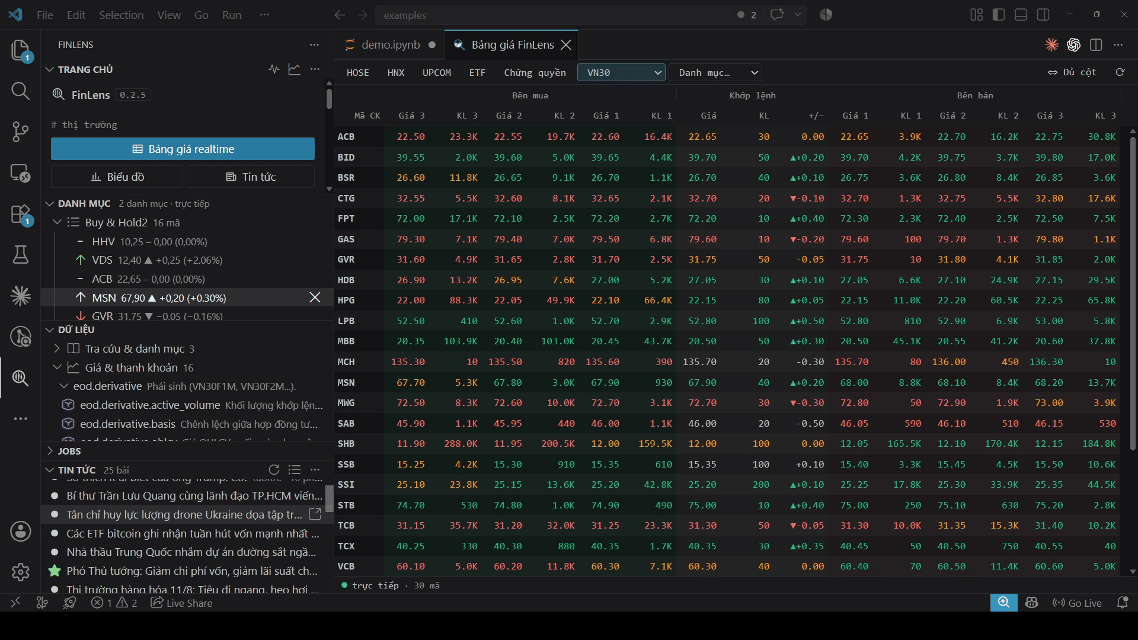Open Claude starburst icon in activity bar
This screenshot has width=1138, height=640.
point(20,295)
